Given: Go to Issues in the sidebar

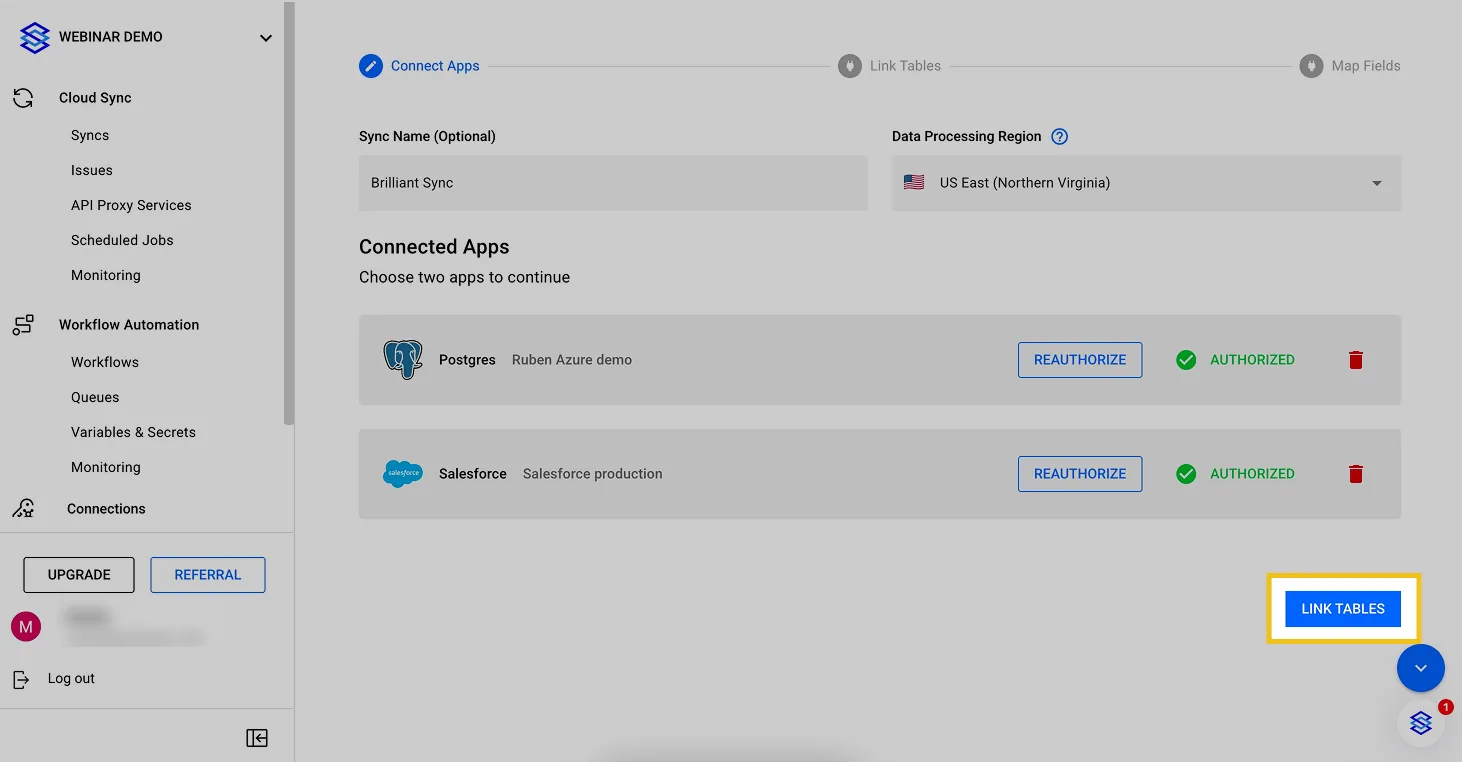Looking at the screenshot, I should tap(92, 170).
